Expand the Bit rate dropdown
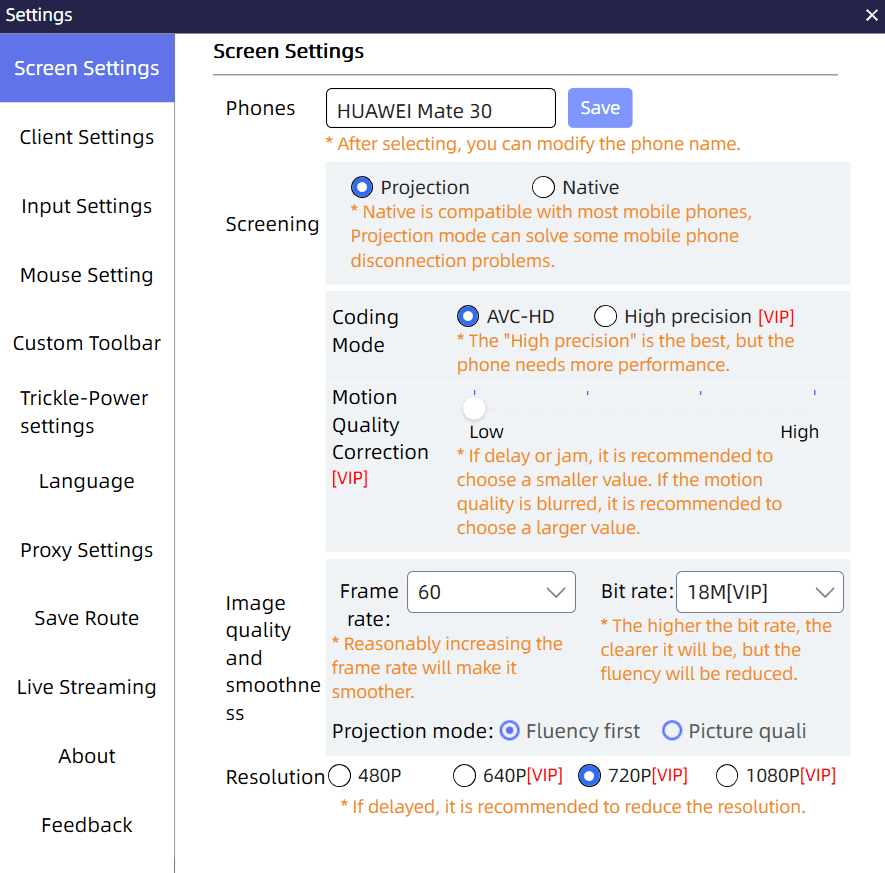 point(760,592)
